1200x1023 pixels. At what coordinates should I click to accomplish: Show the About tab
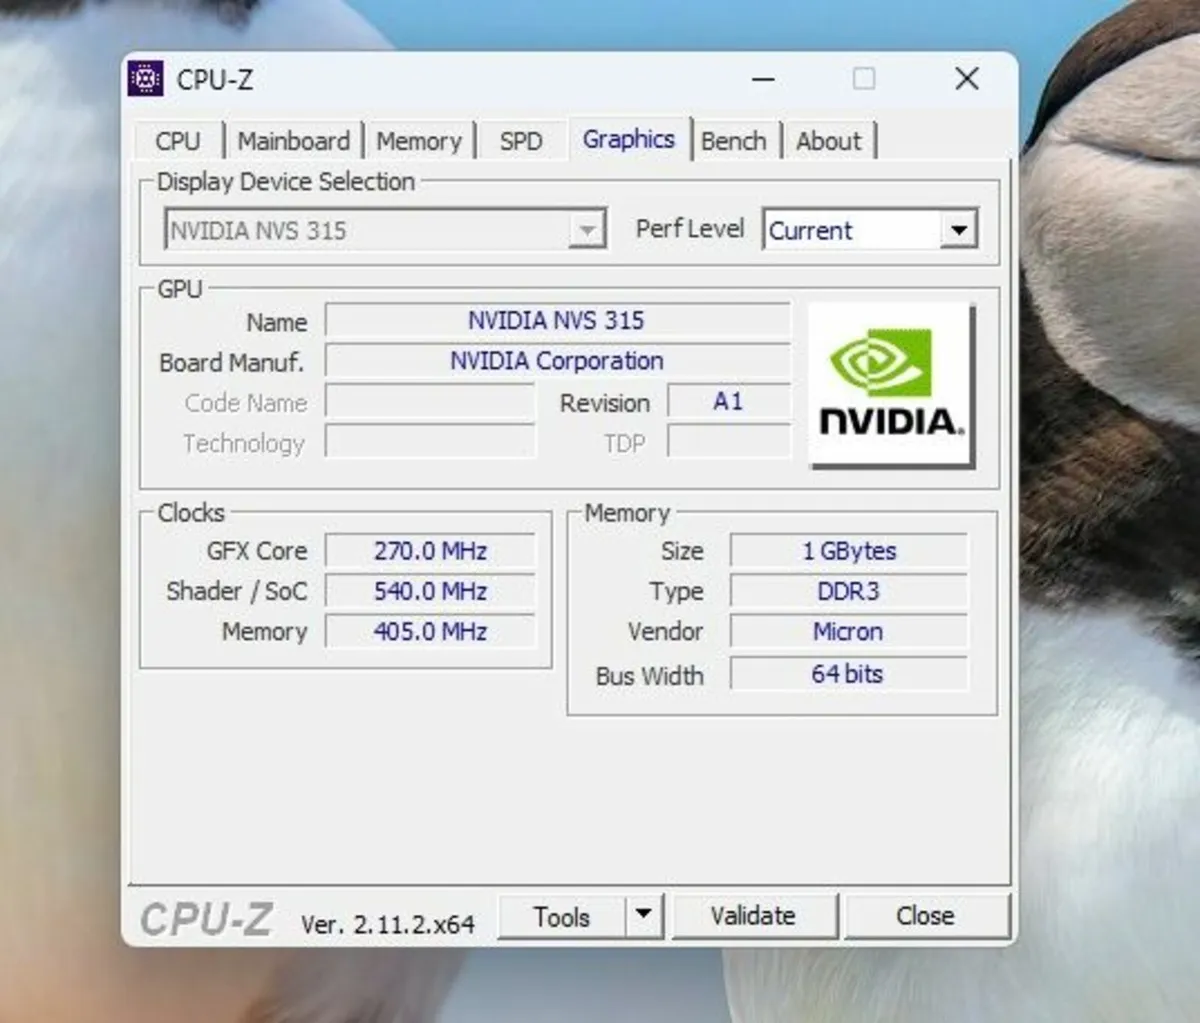829,141
